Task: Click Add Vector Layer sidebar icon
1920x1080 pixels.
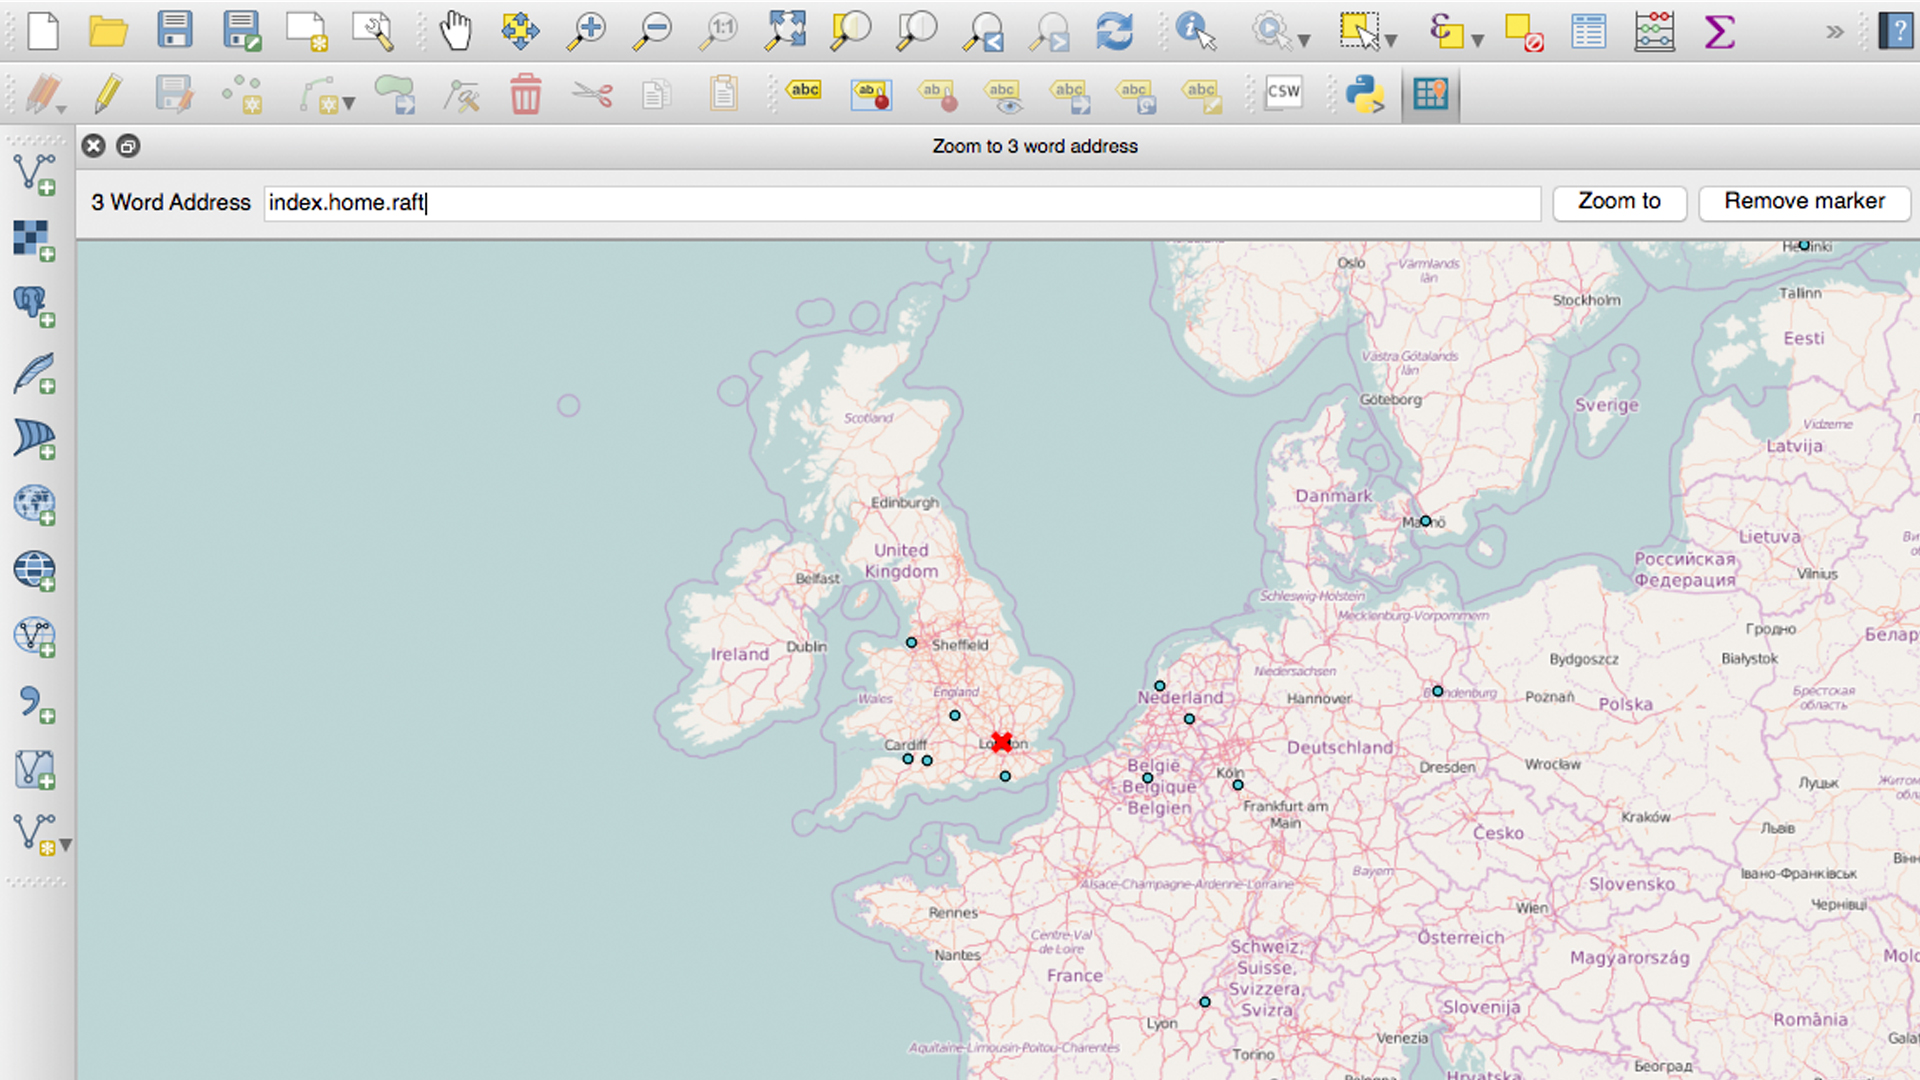Action: coord(35,174)
